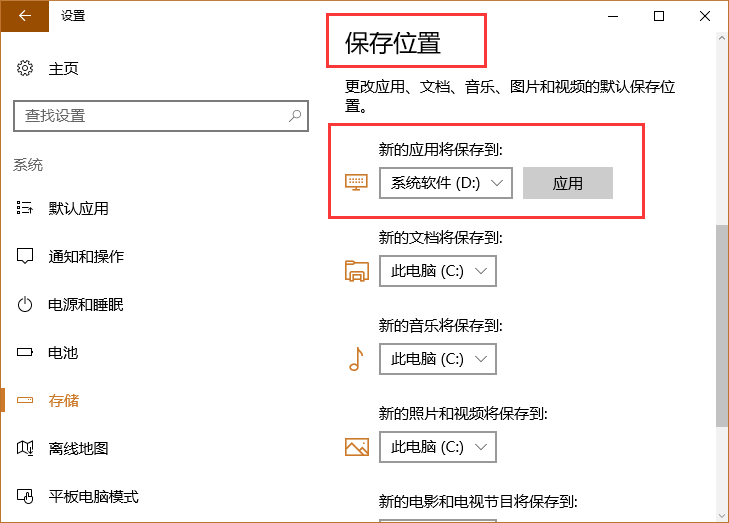Image resolution: width=729 pixels, height=523 pixels.
Task: Click the 通知和操作 message icon
Action: pos(25,256)
